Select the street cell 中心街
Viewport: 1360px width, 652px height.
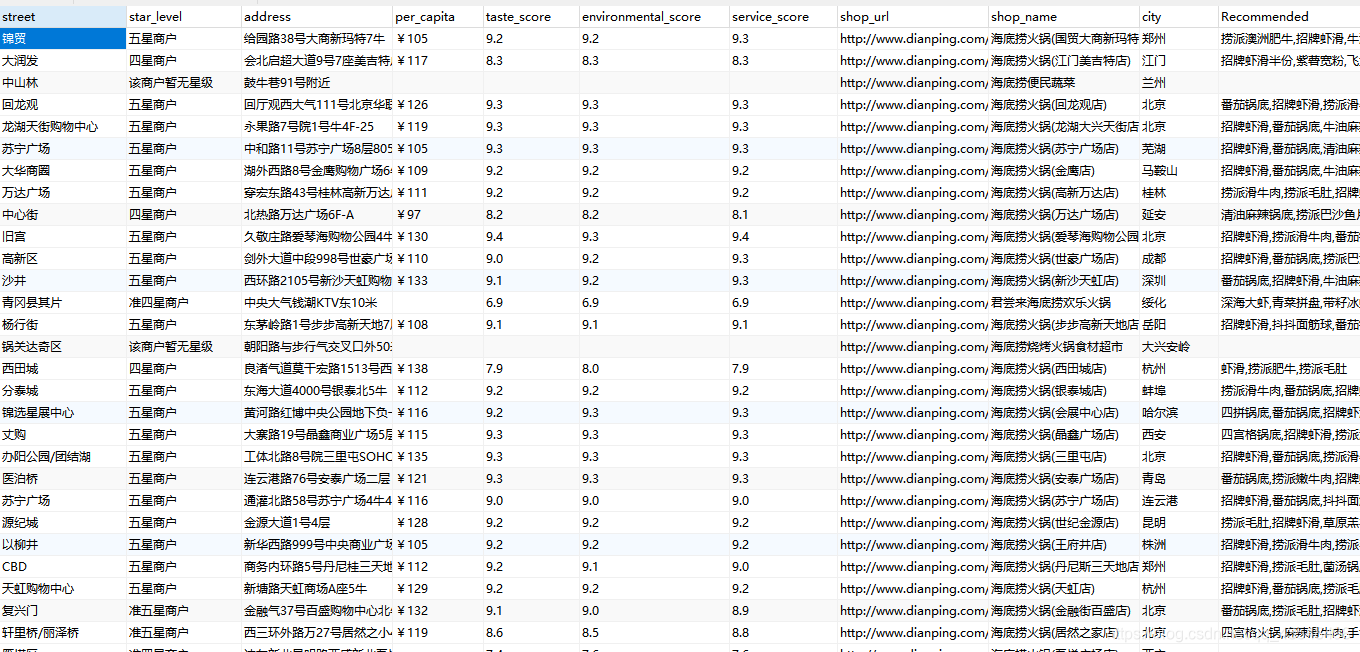tap(63, 214)
